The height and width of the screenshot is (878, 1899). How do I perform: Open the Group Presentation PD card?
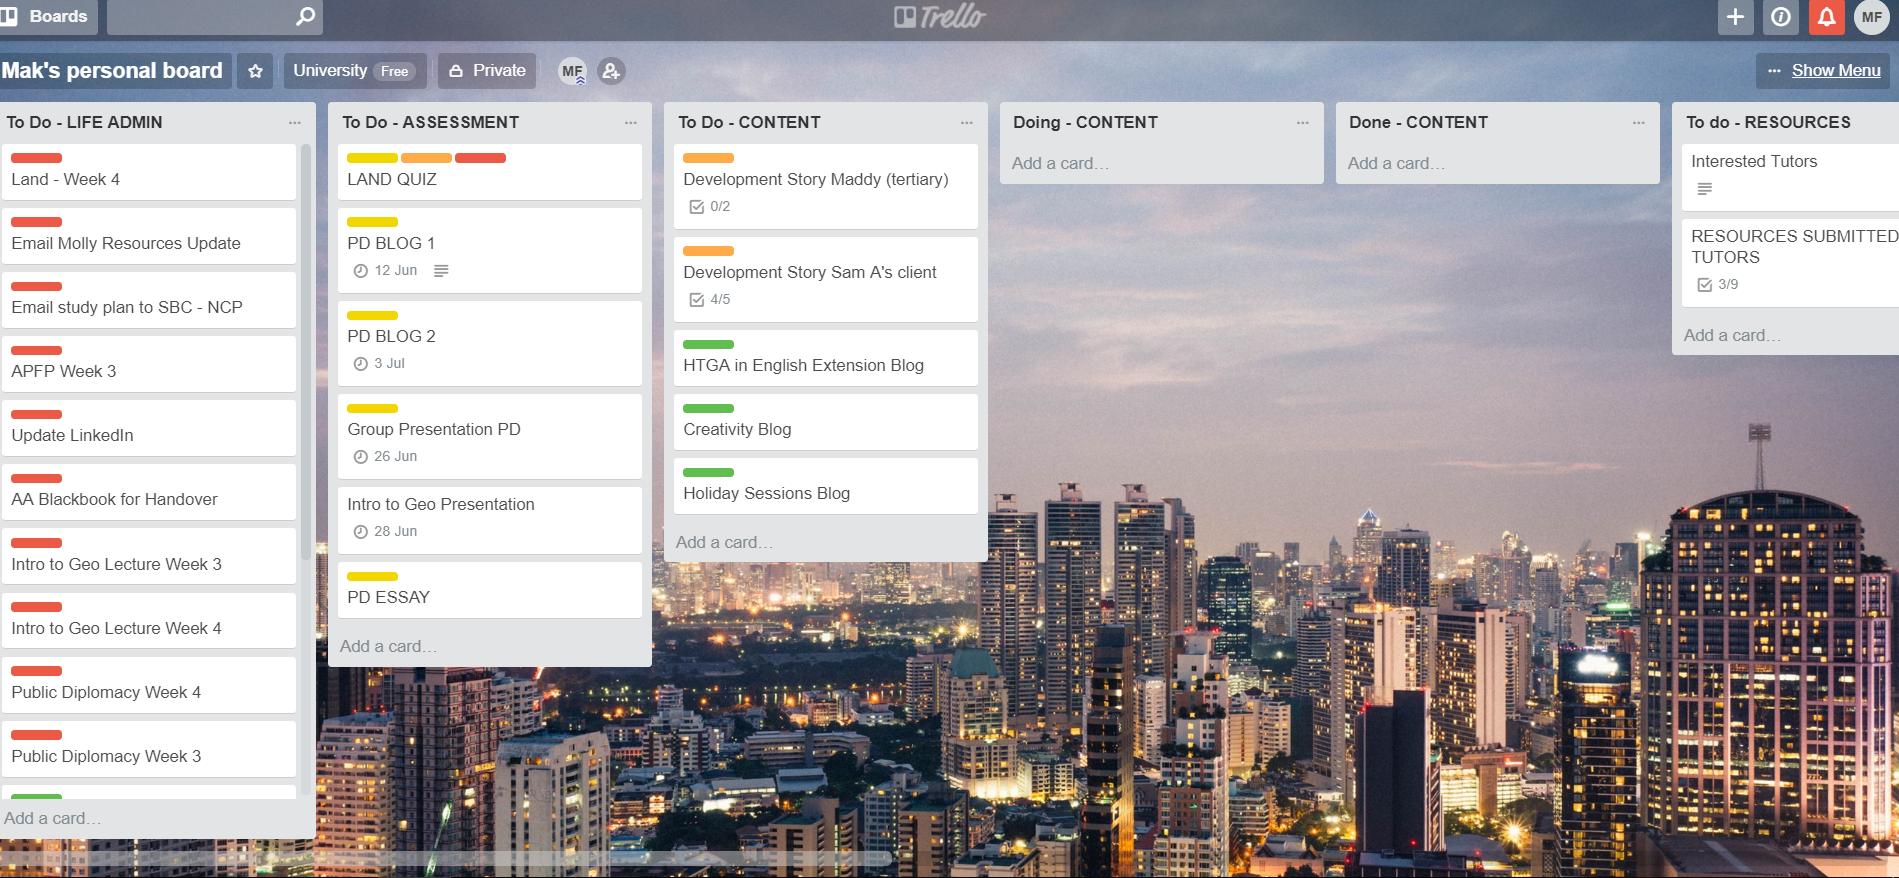click(490, 436)
